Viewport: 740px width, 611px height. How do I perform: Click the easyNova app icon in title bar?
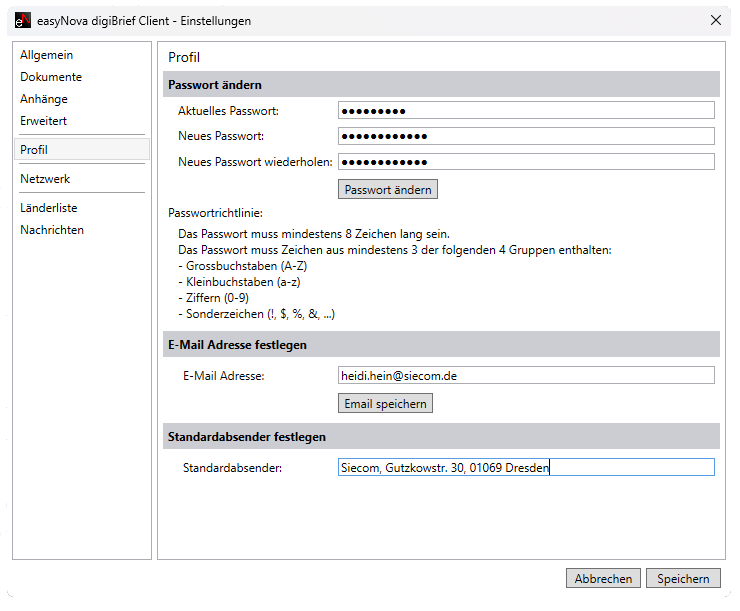23,20
